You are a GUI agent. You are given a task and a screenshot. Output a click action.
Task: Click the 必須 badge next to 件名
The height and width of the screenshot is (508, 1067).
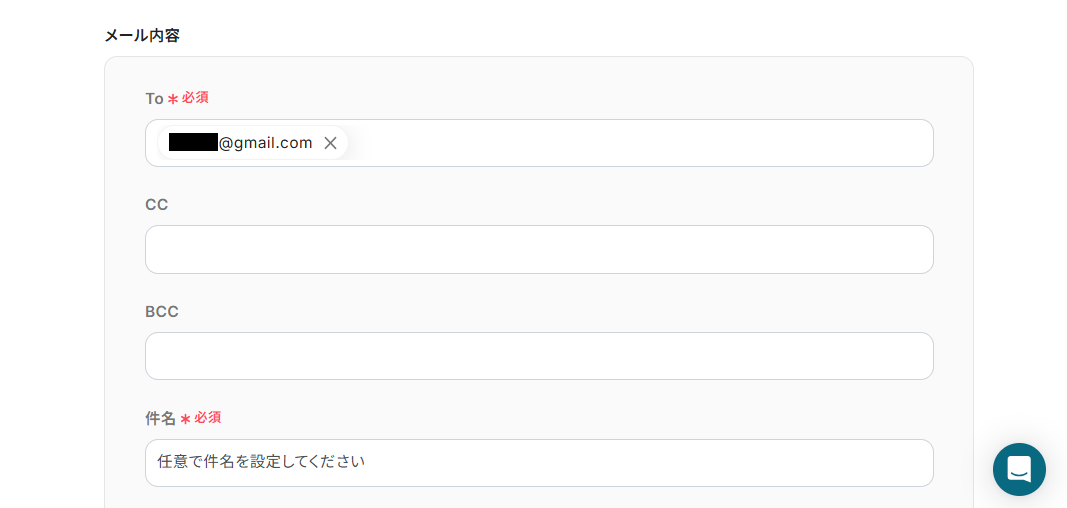click(x=208, y=418)
